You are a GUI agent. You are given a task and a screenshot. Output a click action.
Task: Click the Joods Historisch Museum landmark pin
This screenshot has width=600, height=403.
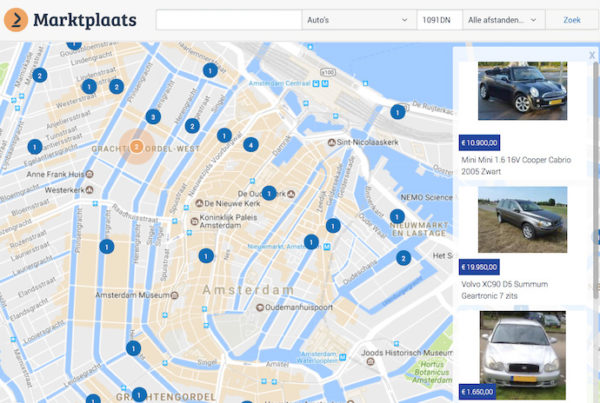(370, 362)
